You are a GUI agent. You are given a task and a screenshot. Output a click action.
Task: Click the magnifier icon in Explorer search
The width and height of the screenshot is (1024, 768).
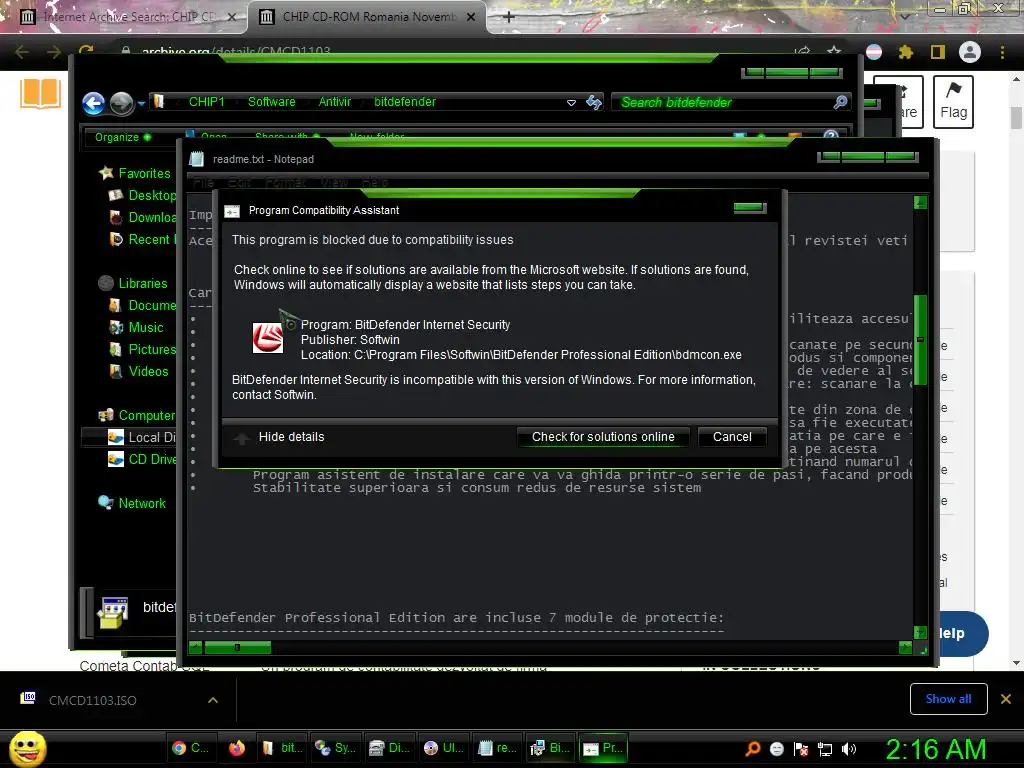(x=840, y=102)
